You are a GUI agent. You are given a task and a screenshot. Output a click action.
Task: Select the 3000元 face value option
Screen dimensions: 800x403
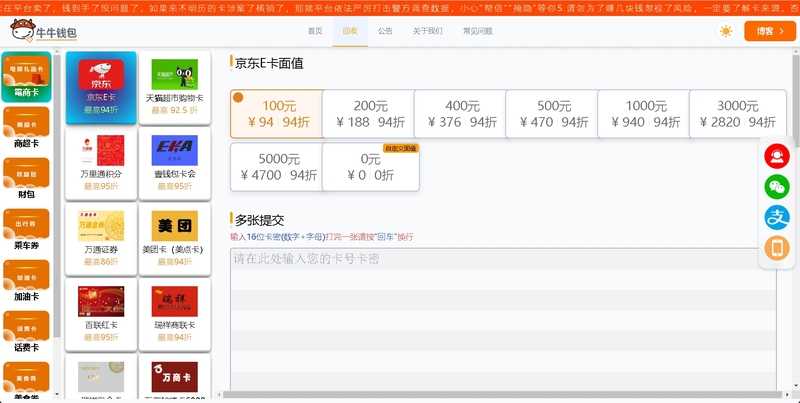click(738, 114)
